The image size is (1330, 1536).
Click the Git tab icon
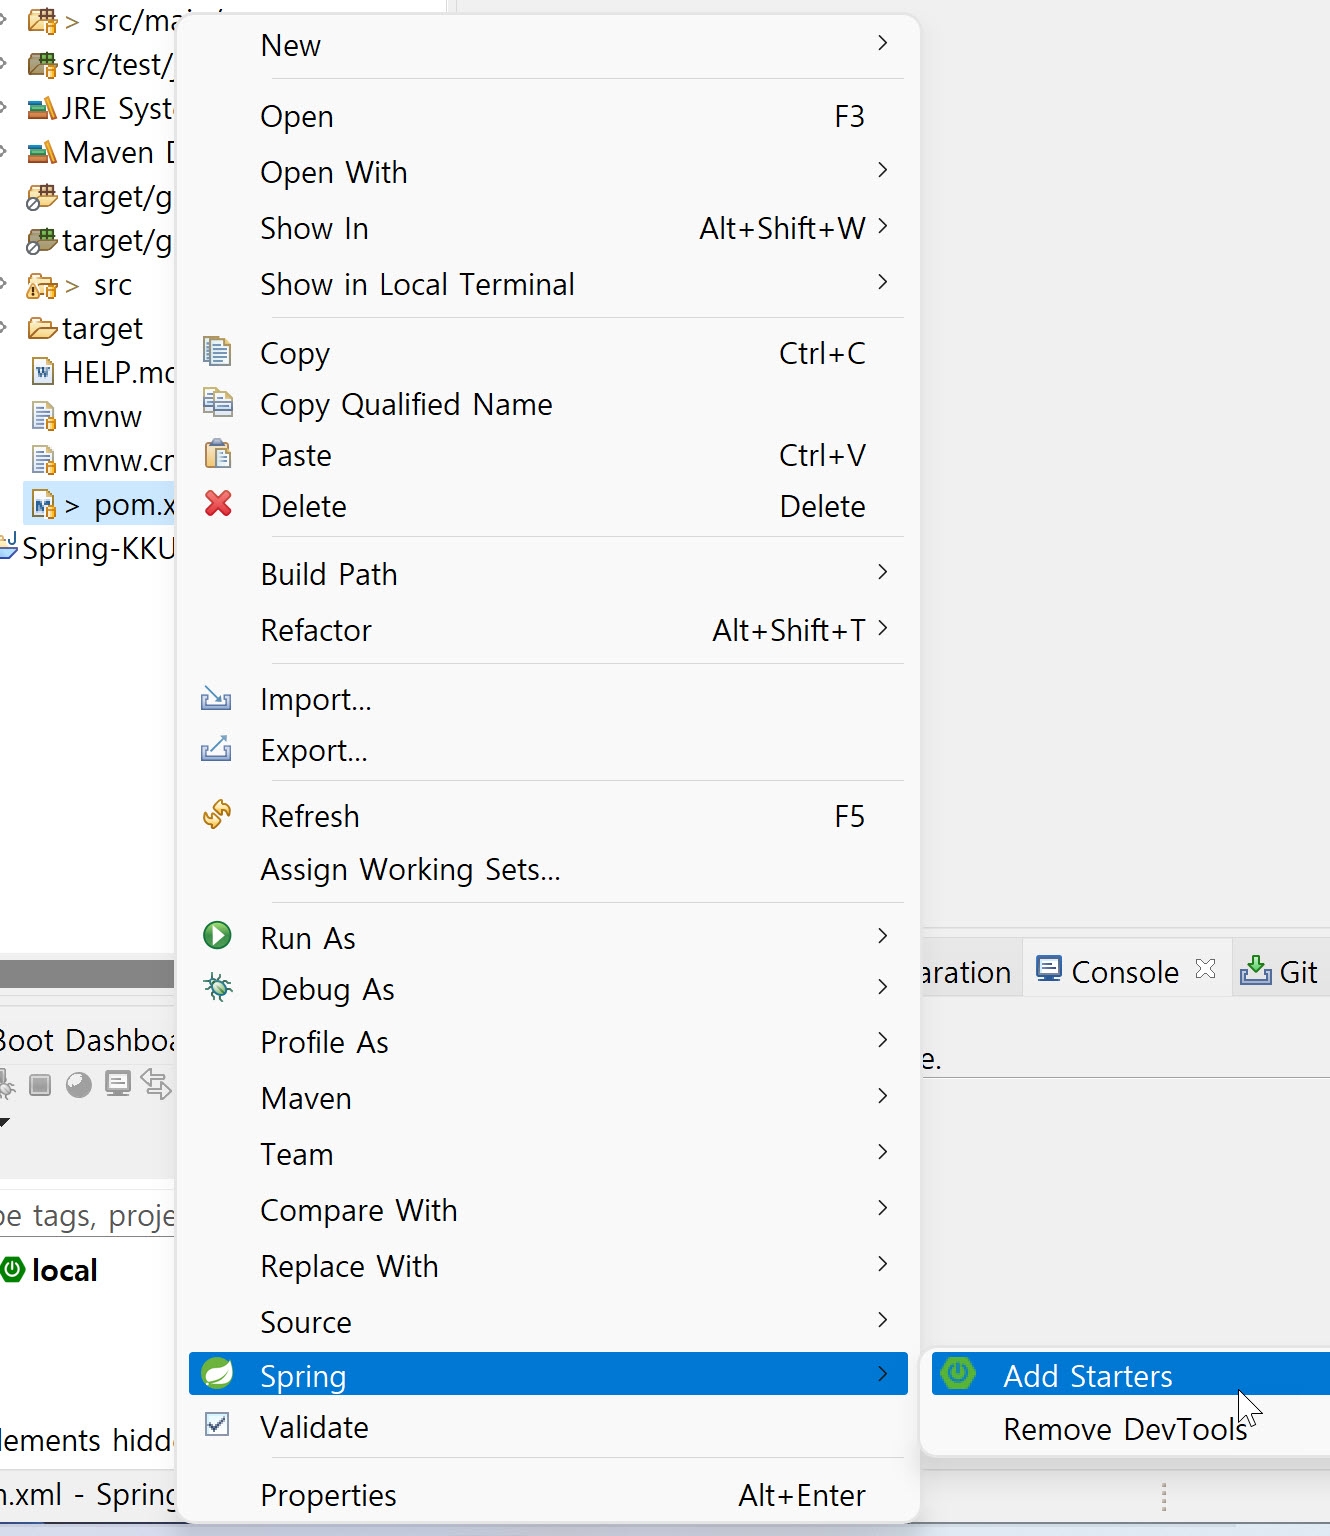[x=1256, y=969]
